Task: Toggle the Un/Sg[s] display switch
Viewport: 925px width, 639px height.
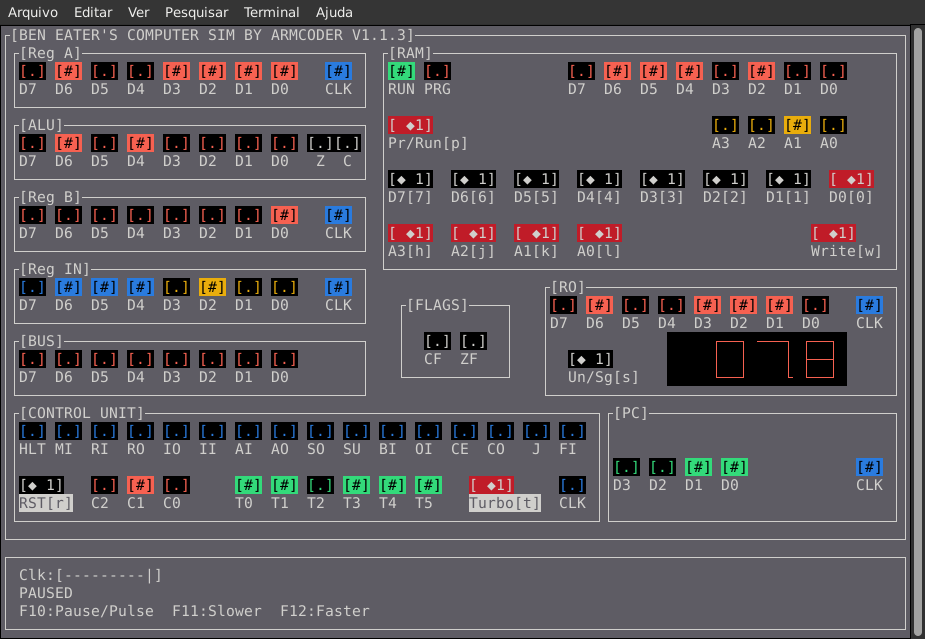Action: pos(591,359)
